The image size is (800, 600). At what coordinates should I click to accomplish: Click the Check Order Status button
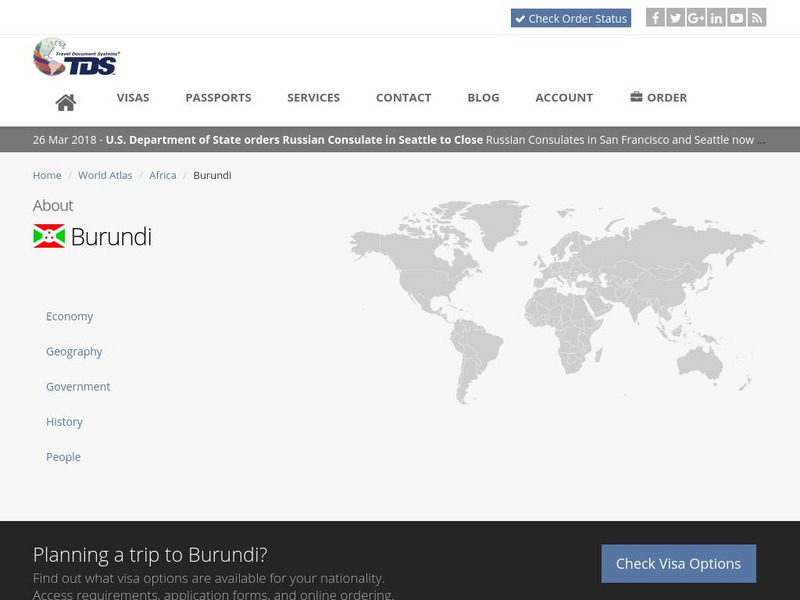coord(571,17)
